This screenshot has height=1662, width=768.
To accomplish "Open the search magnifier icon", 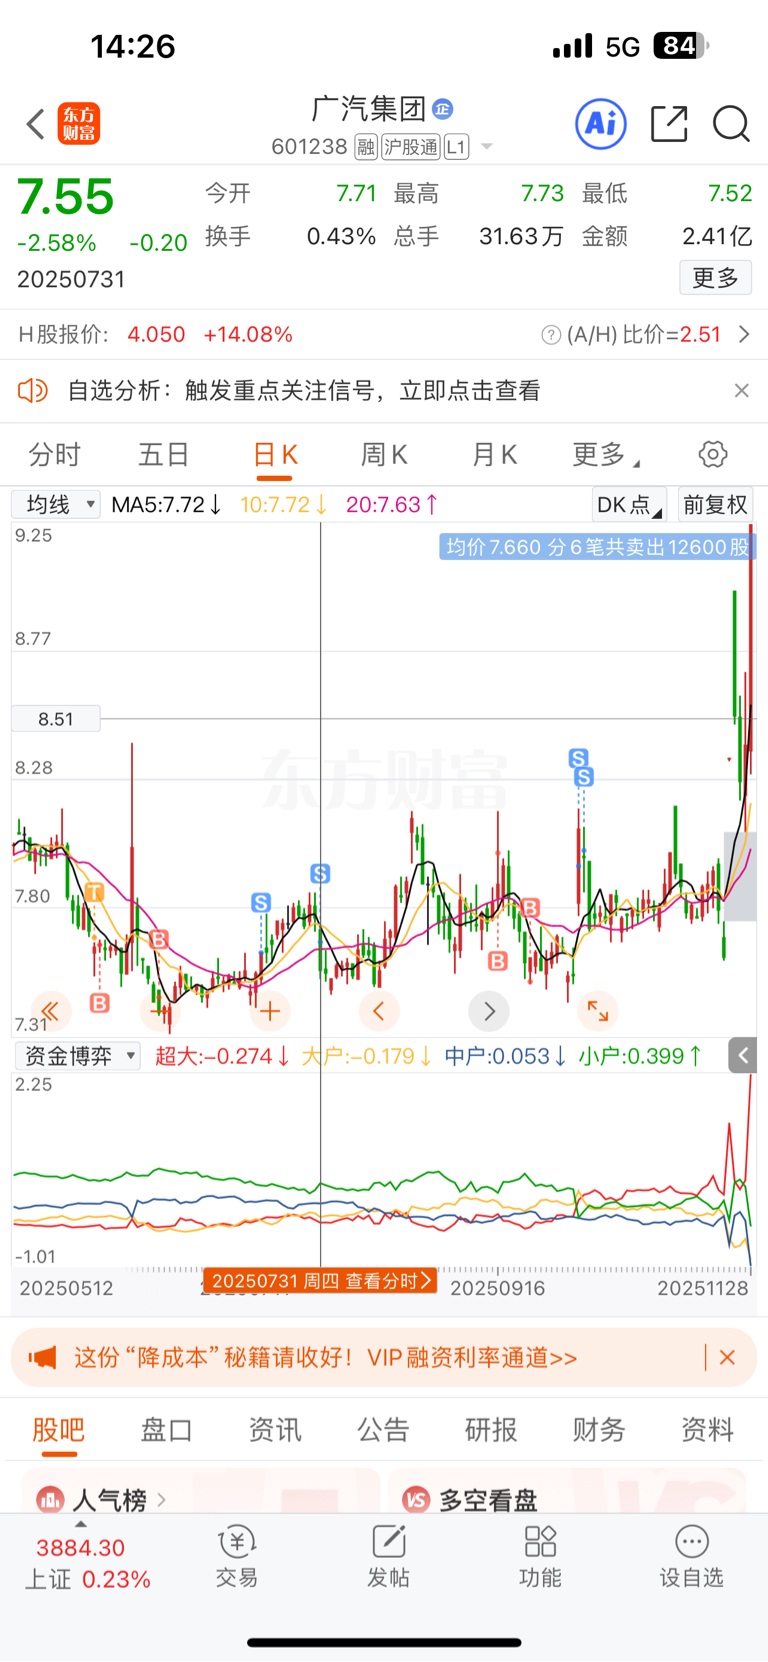I will point(731,124).
